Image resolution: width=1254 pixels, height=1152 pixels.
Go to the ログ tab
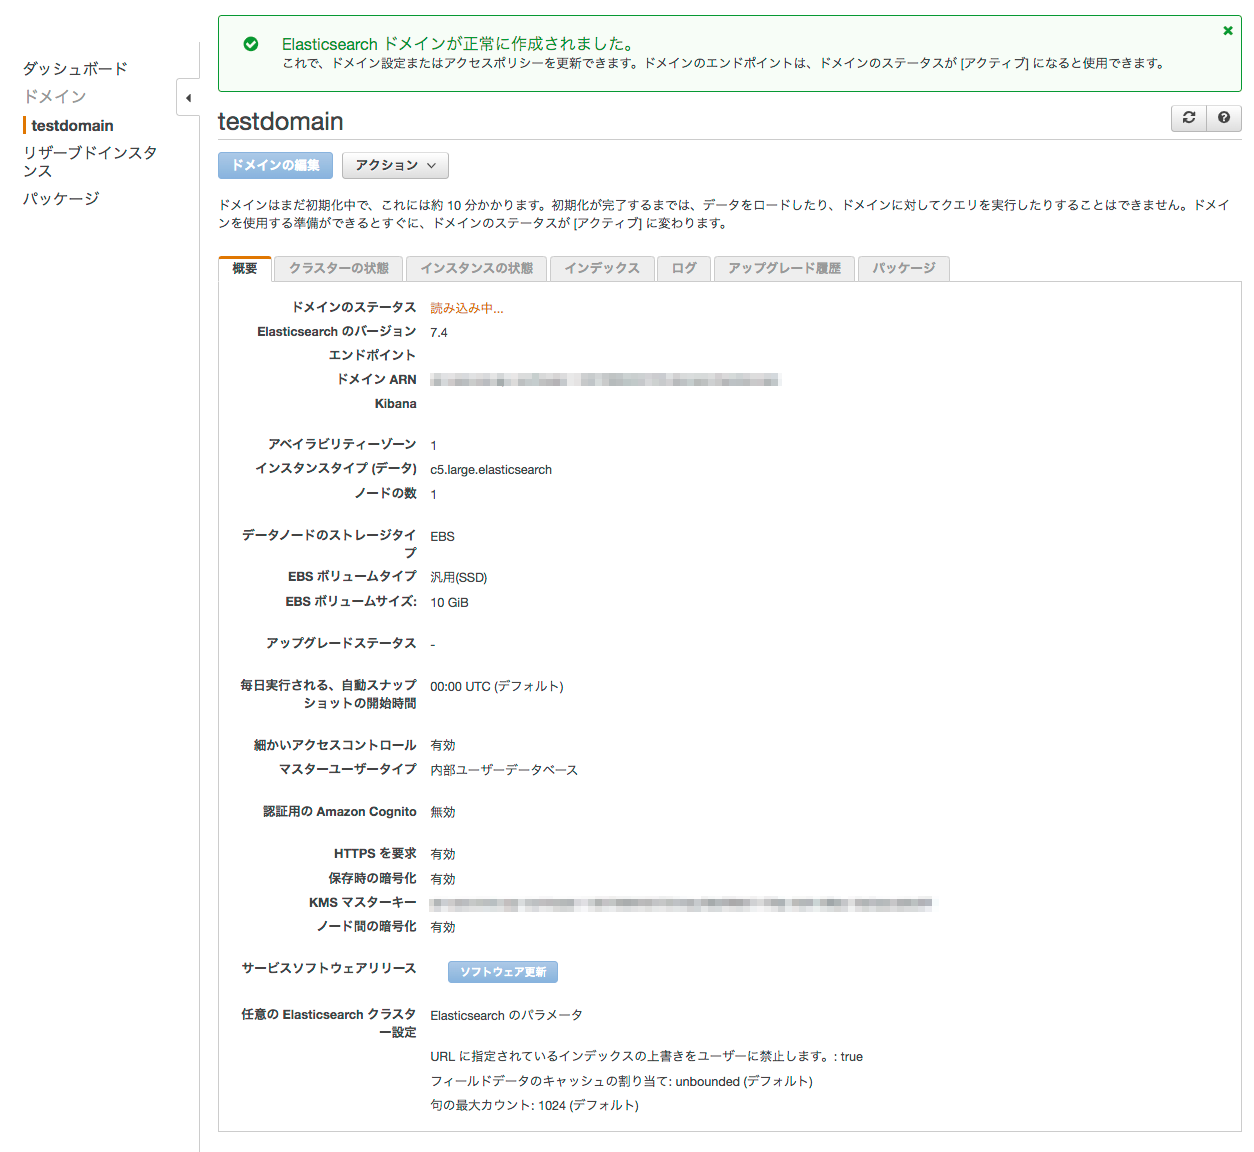click(684, 268)
